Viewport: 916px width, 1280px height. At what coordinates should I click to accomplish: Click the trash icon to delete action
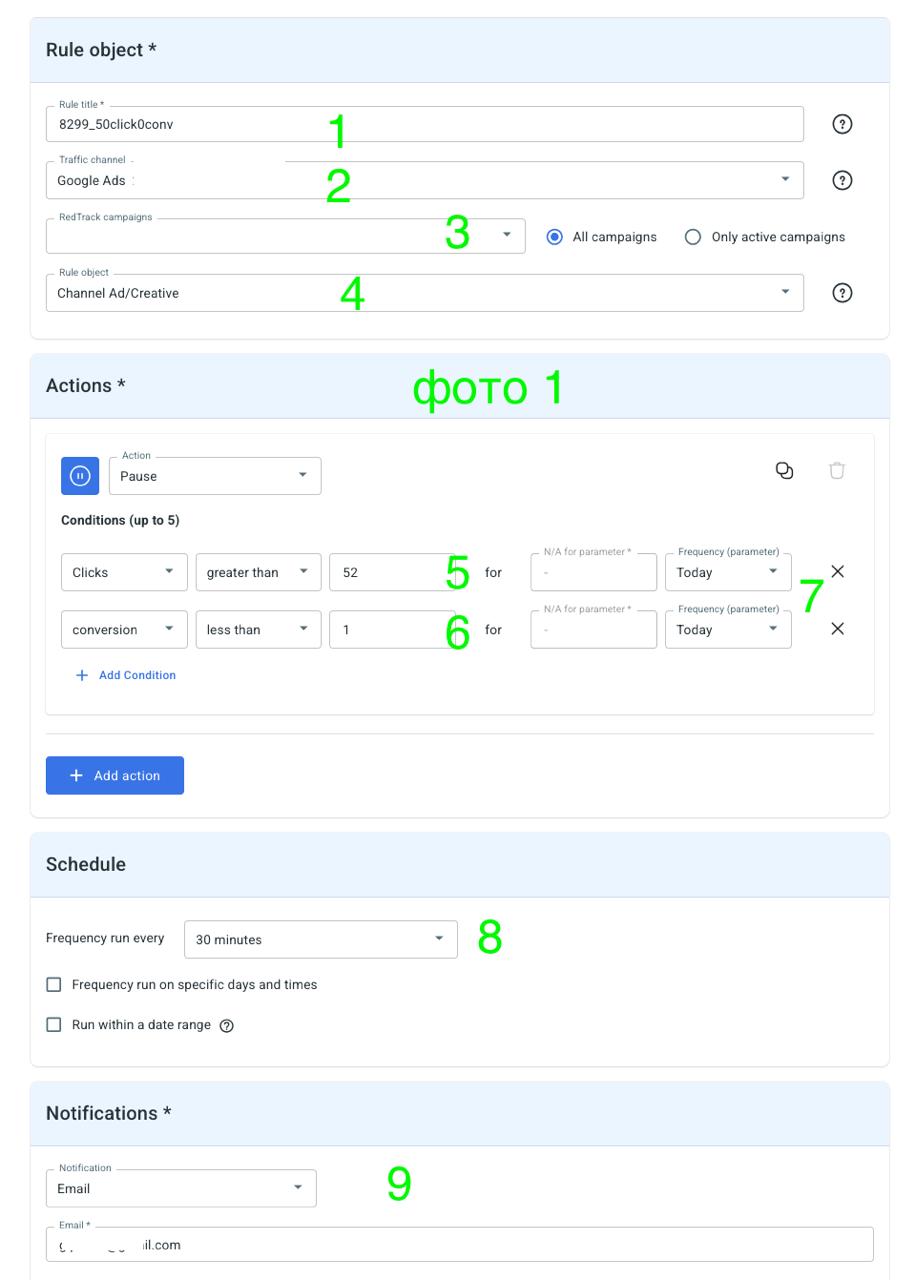837,470
